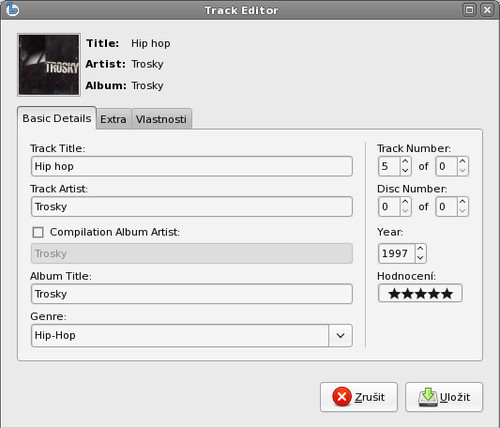Screen dimensions: 500x428
Task: Increase the Disc Number up arrow
Action: [x=405, y=202]
